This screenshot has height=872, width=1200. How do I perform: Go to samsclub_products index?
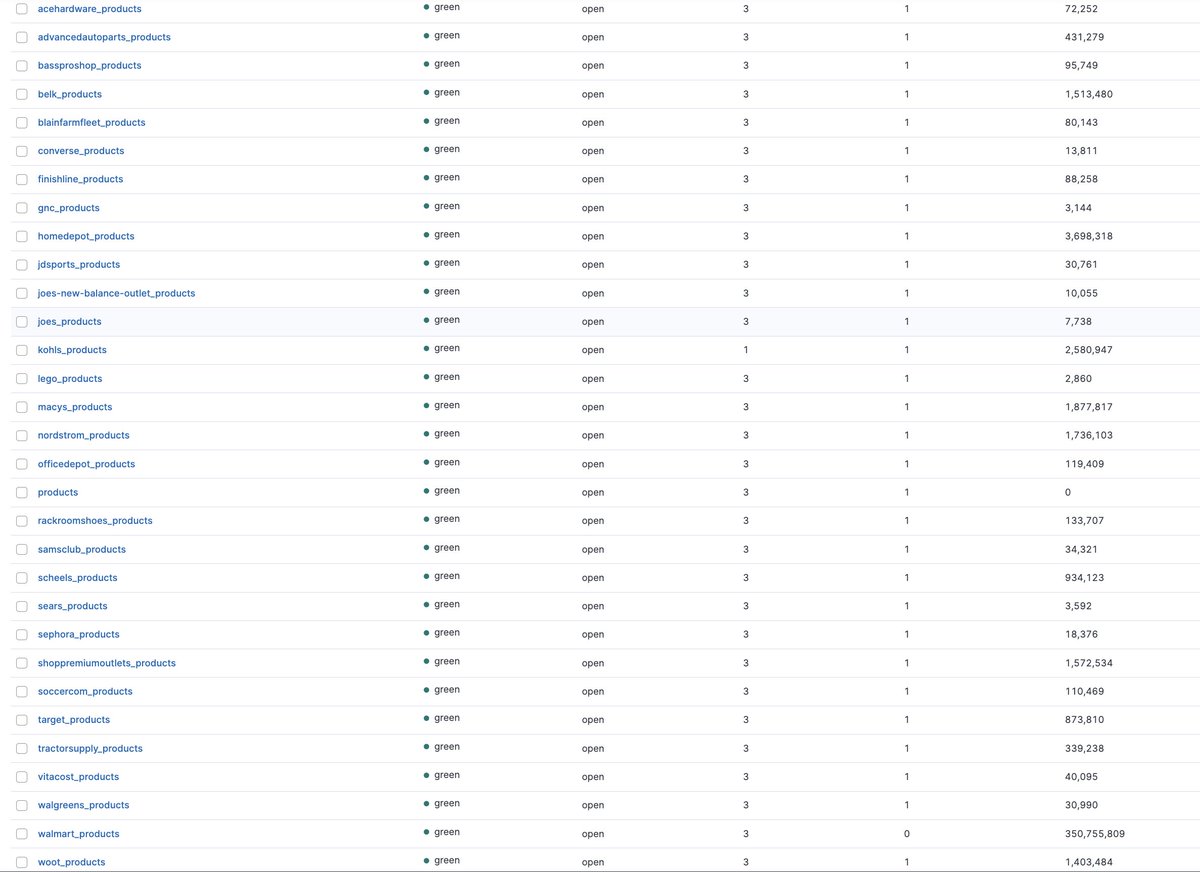click(x=81, y=549)
